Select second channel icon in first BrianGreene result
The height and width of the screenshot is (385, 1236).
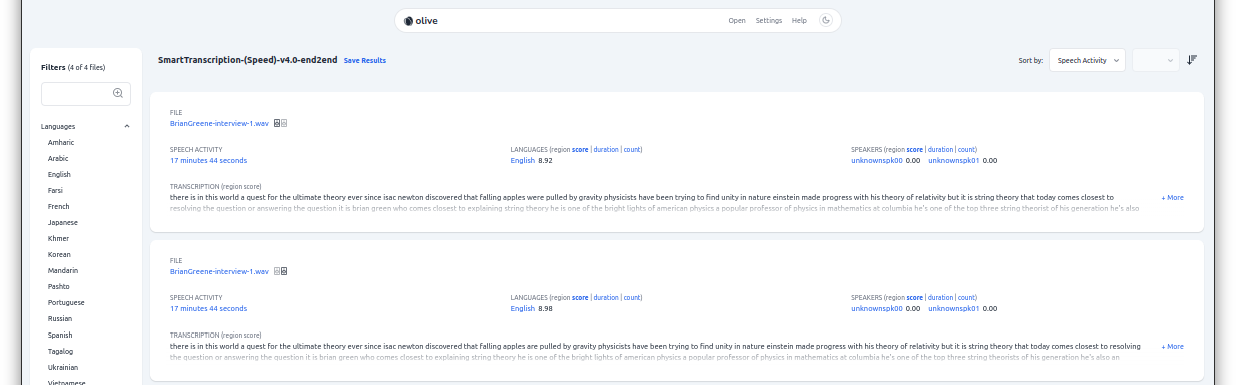(284, 123)
